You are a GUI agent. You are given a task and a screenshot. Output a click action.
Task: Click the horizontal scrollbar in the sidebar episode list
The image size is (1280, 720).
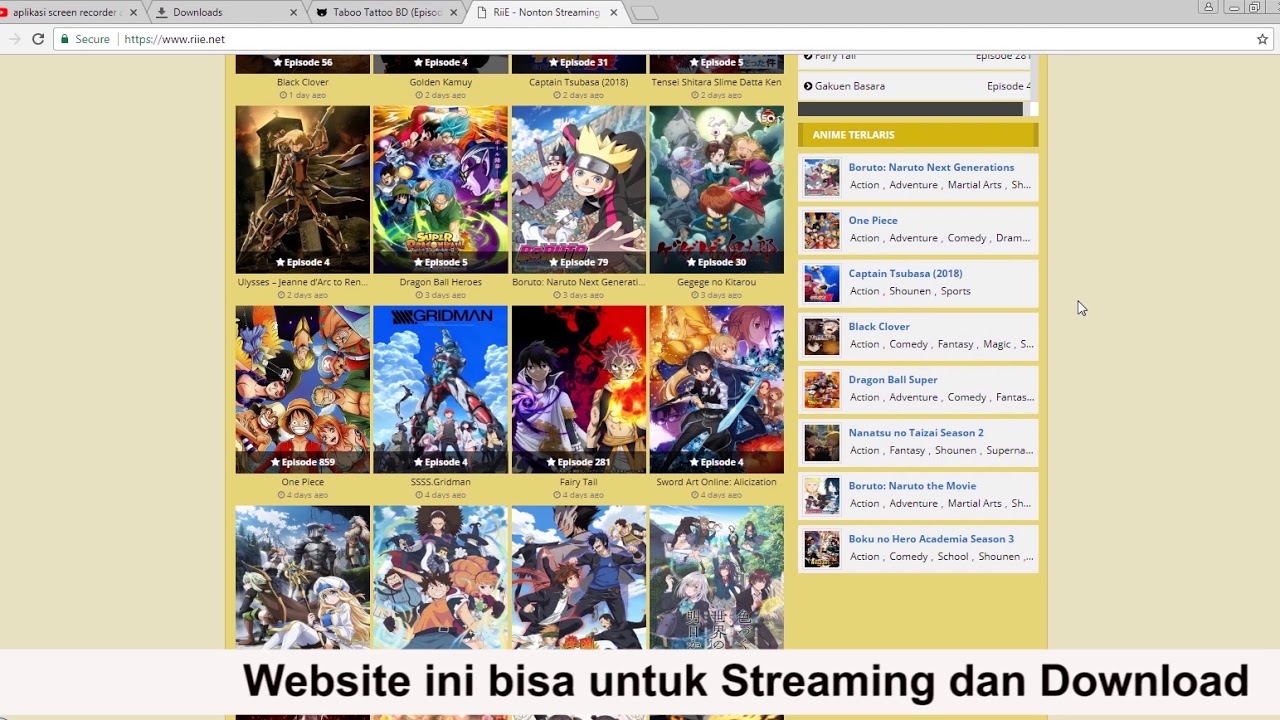click(x=910, y=109)
